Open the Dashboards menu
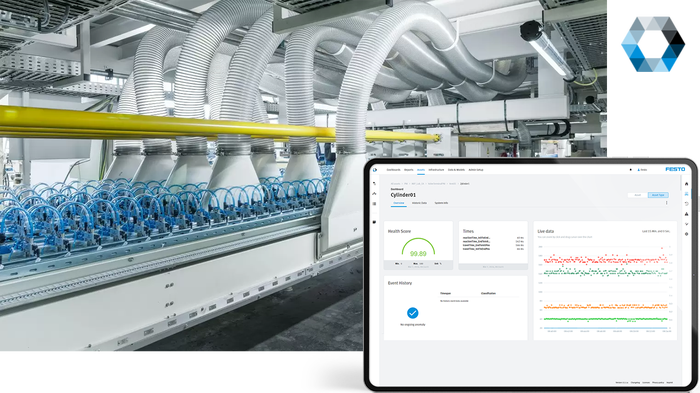This screenshot has width=700, height=393. coord(393,170)
